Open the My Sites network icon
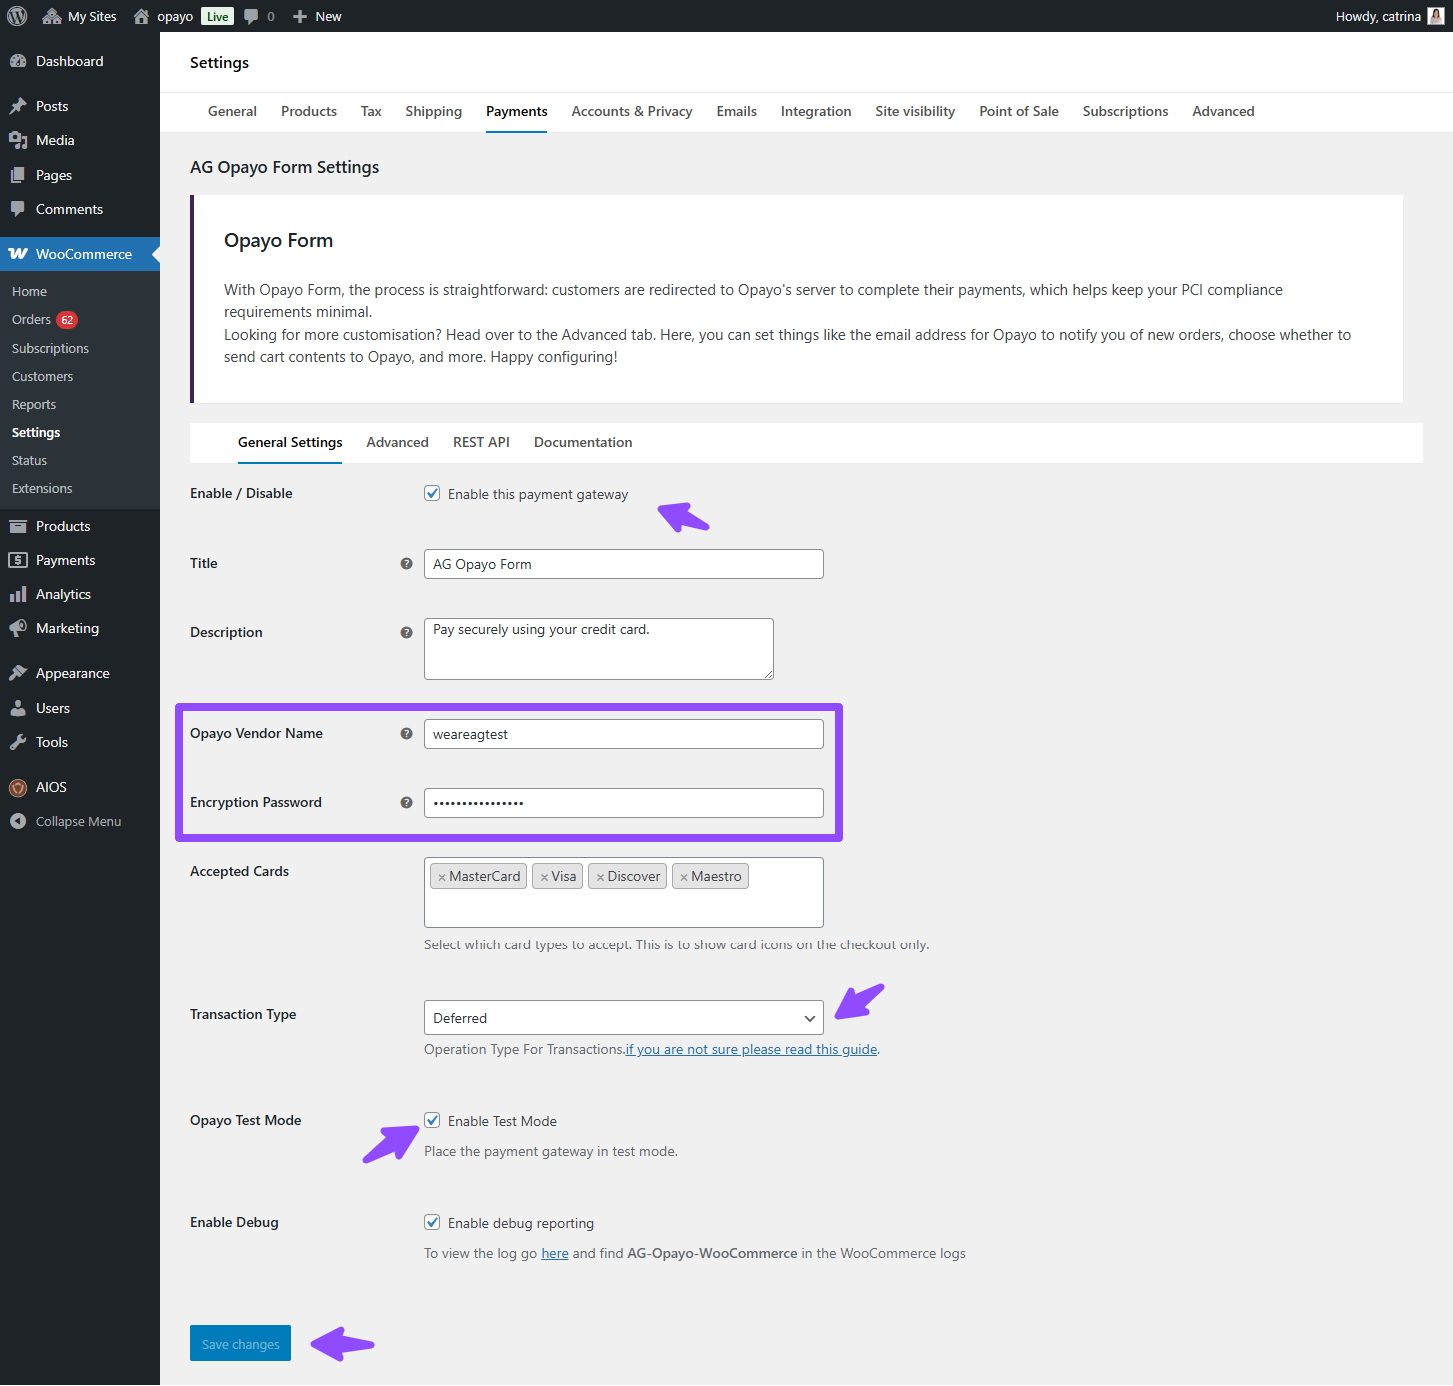Screen dimensions: 1453x1386 click(52, 16)
